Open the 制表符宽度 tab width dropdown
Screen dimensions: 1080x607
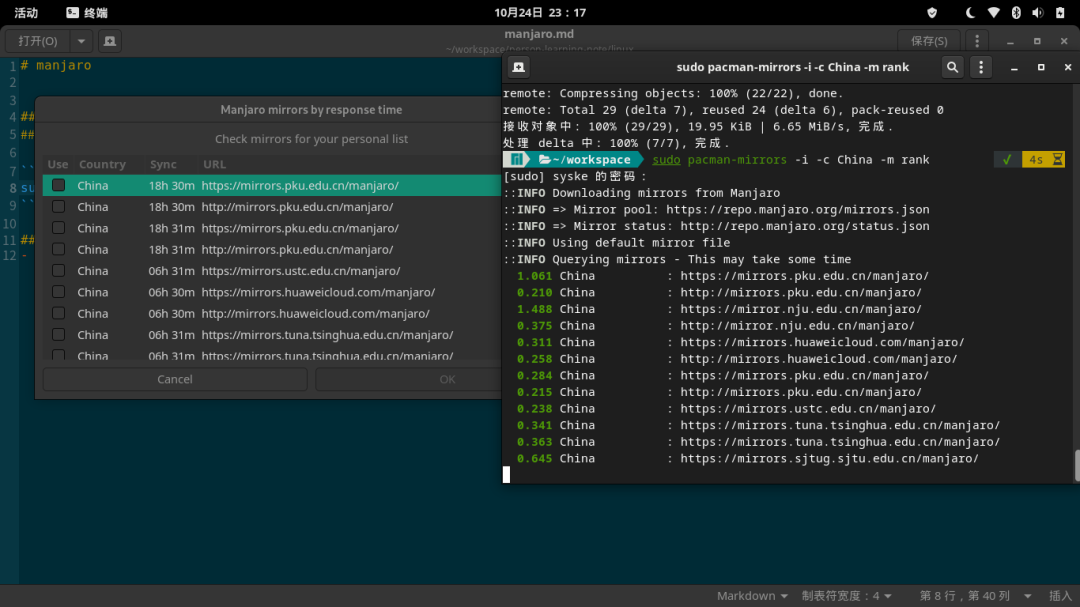coord(847,596)
